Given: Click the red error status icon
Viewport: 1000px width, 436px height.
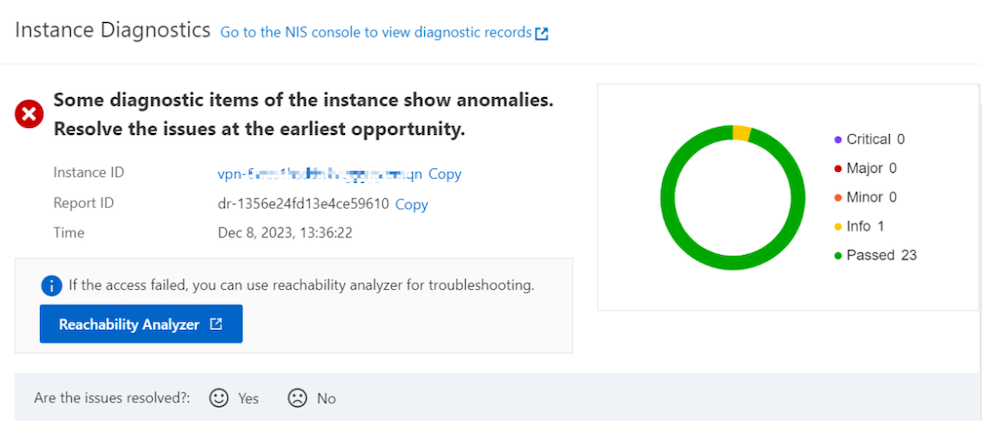Looking at the screenshot, I should pyautogui.click(x=29, y=115).
